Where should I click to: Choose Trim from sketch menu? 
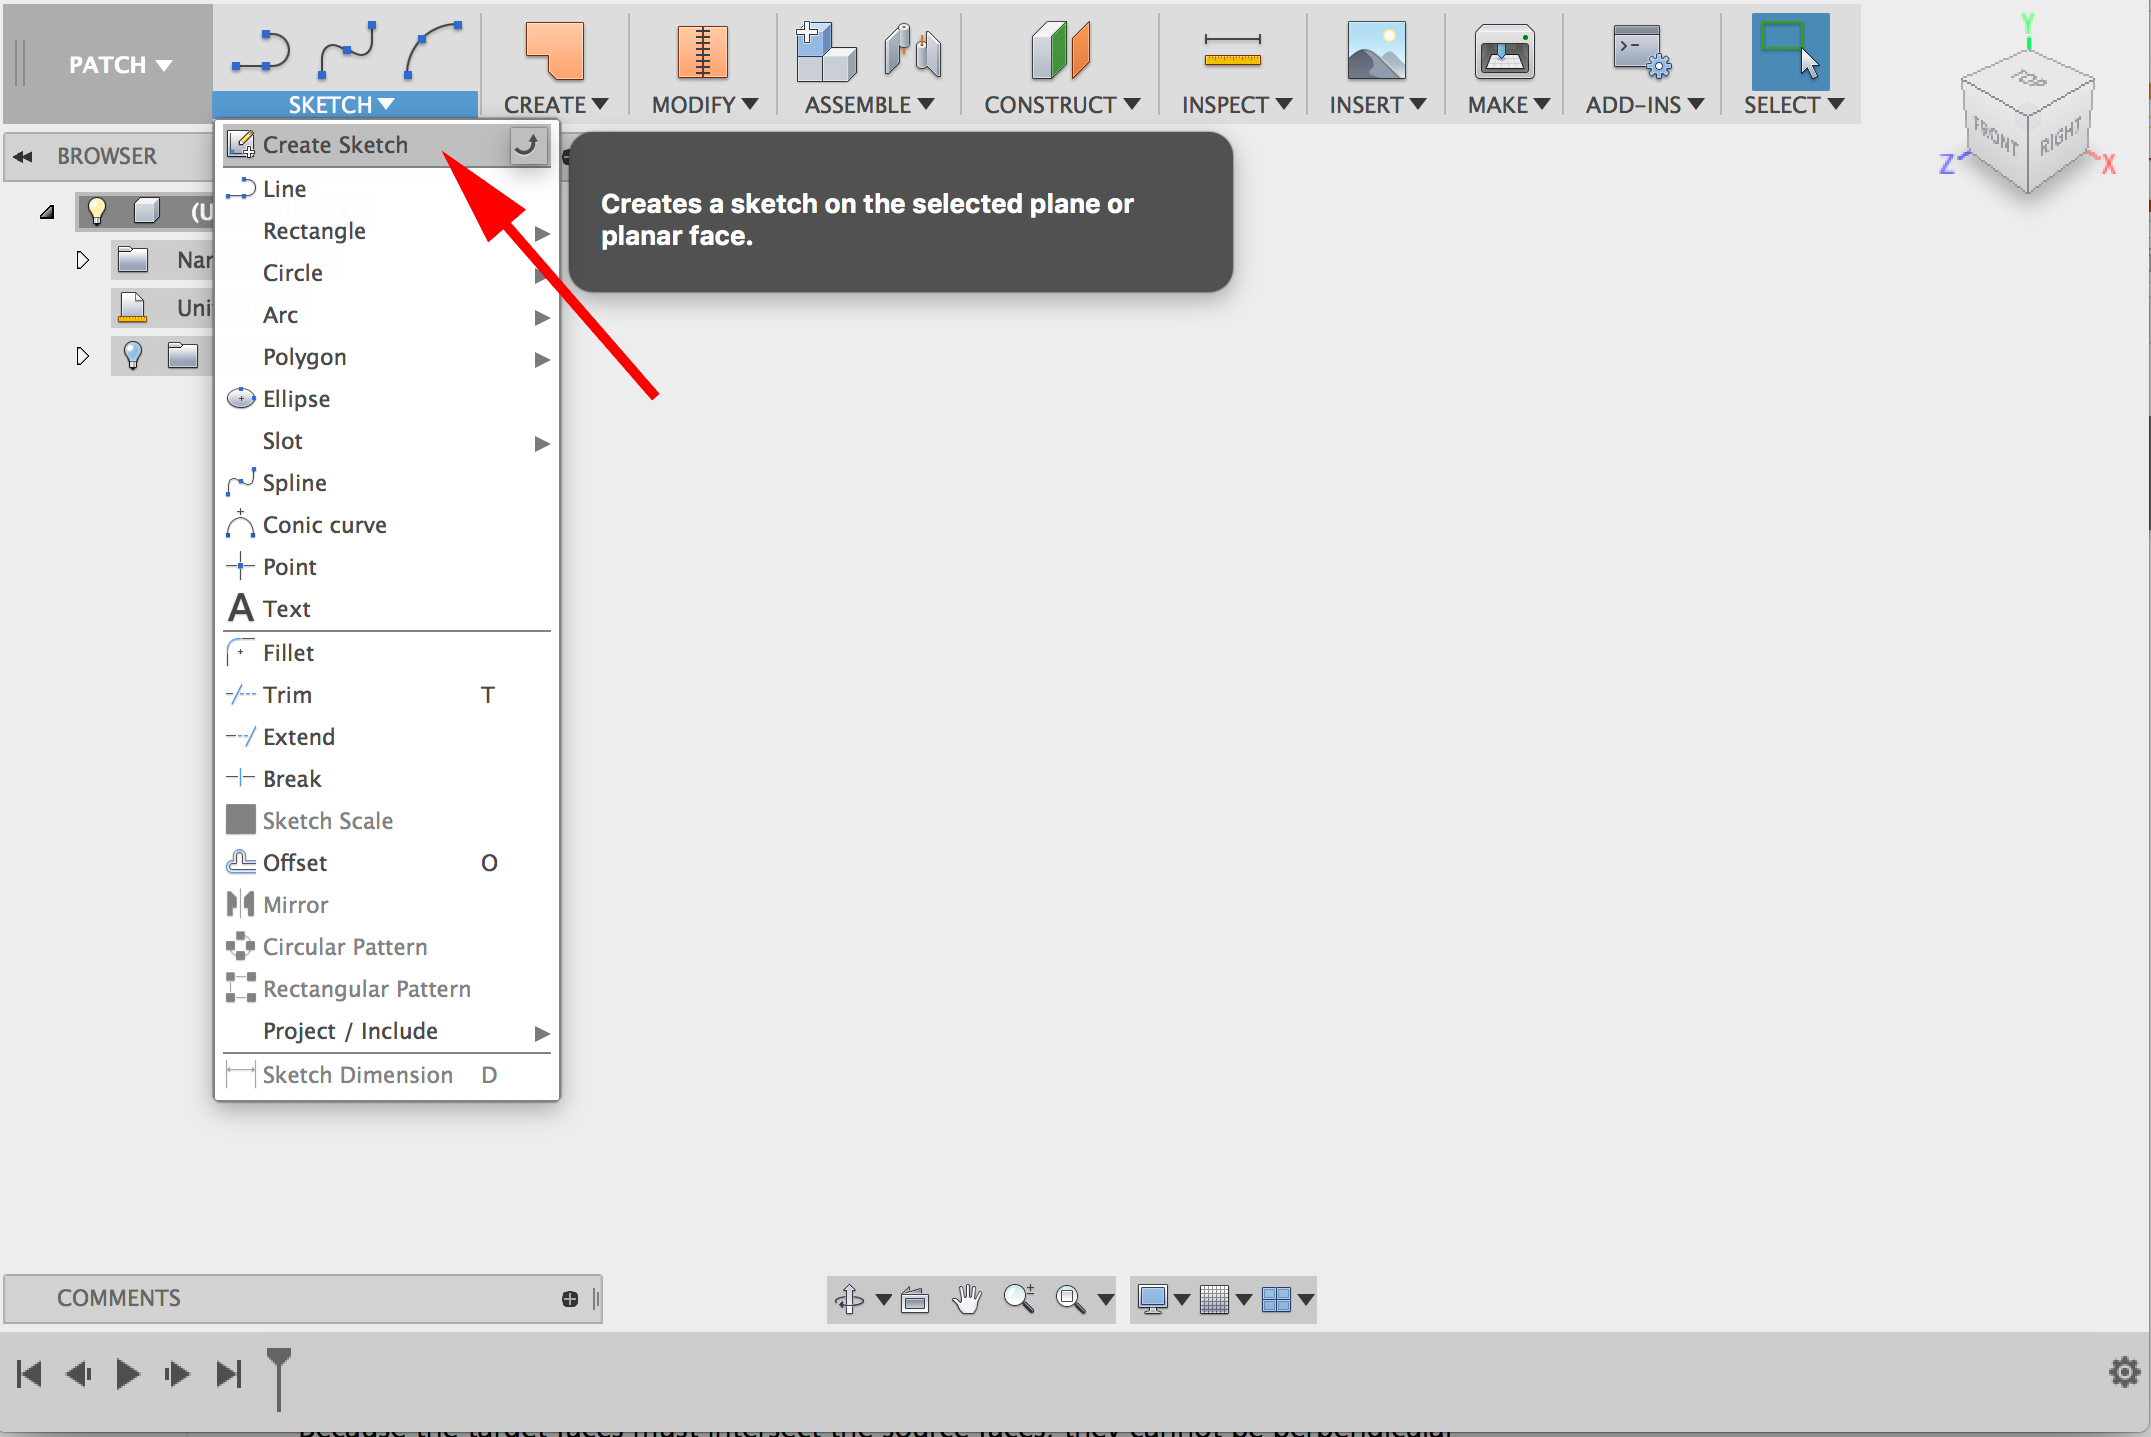coord(386,695)
